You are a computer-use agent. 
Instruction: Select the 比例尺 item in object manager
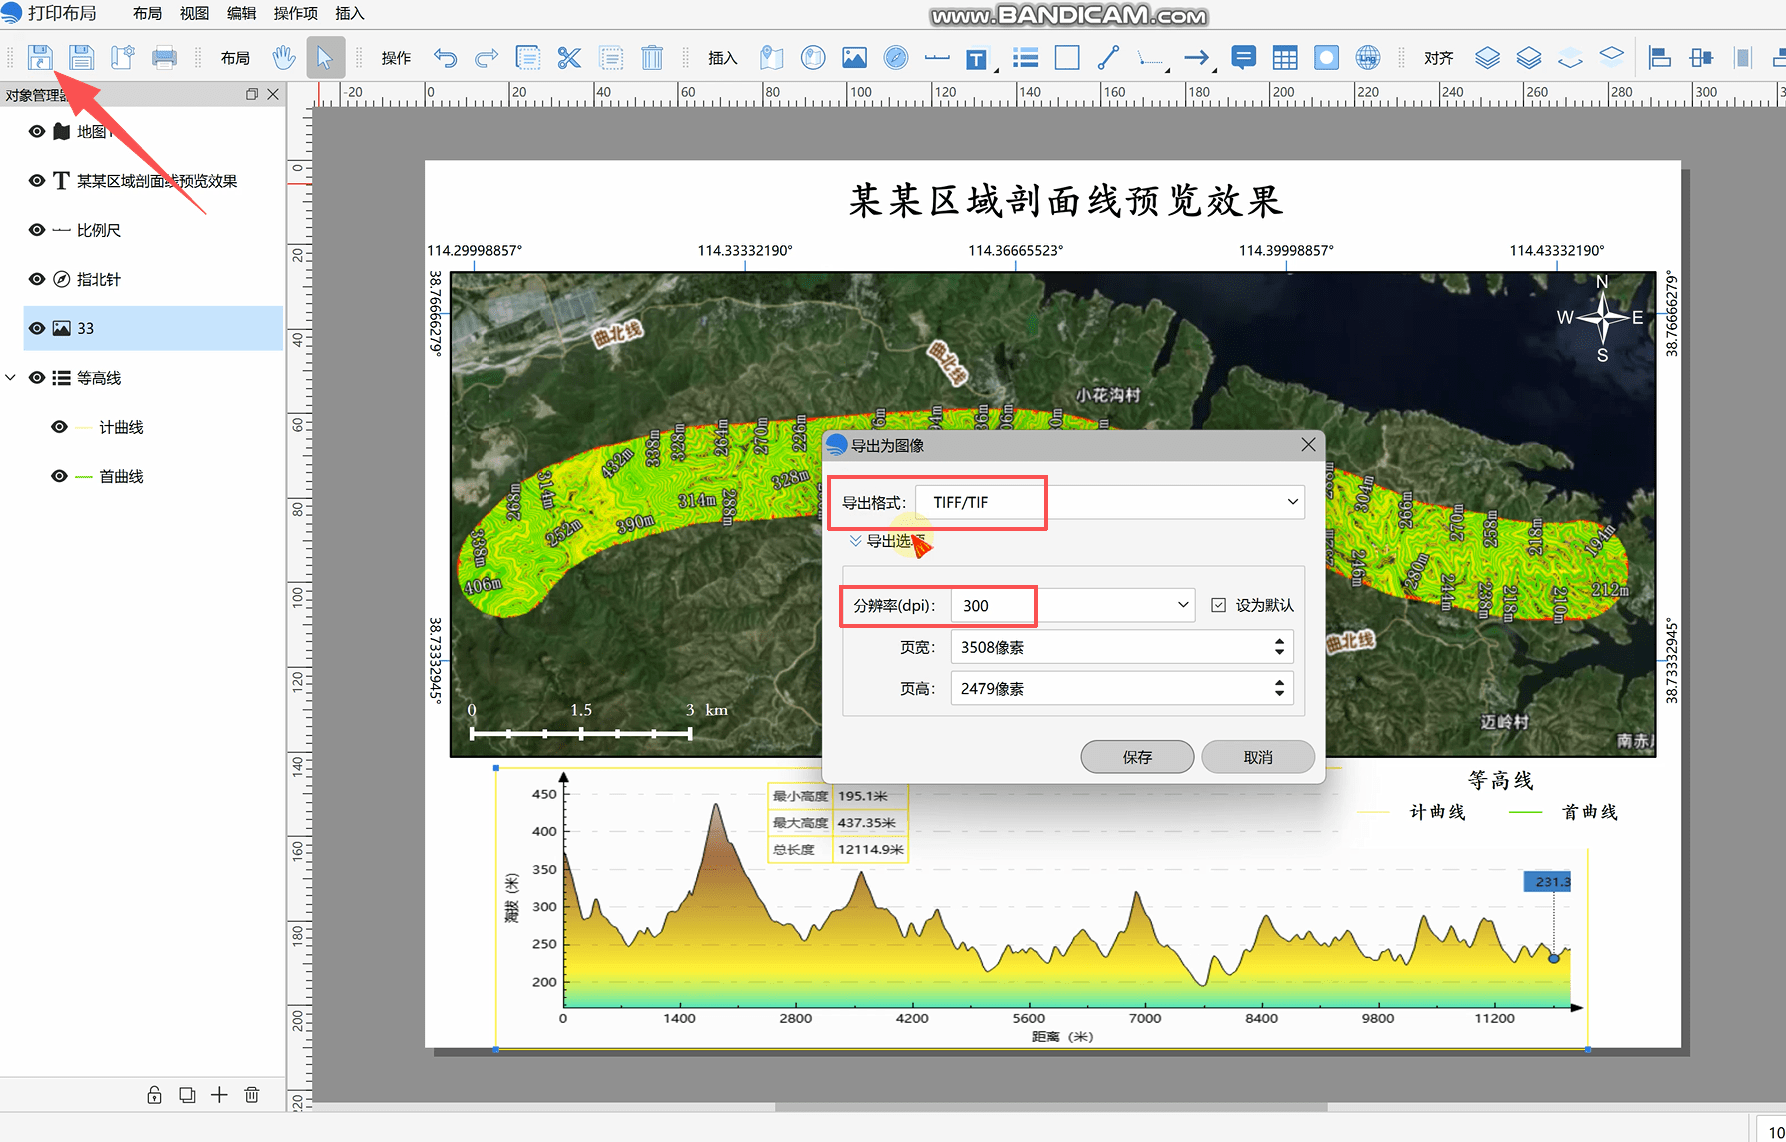point(98,230)
